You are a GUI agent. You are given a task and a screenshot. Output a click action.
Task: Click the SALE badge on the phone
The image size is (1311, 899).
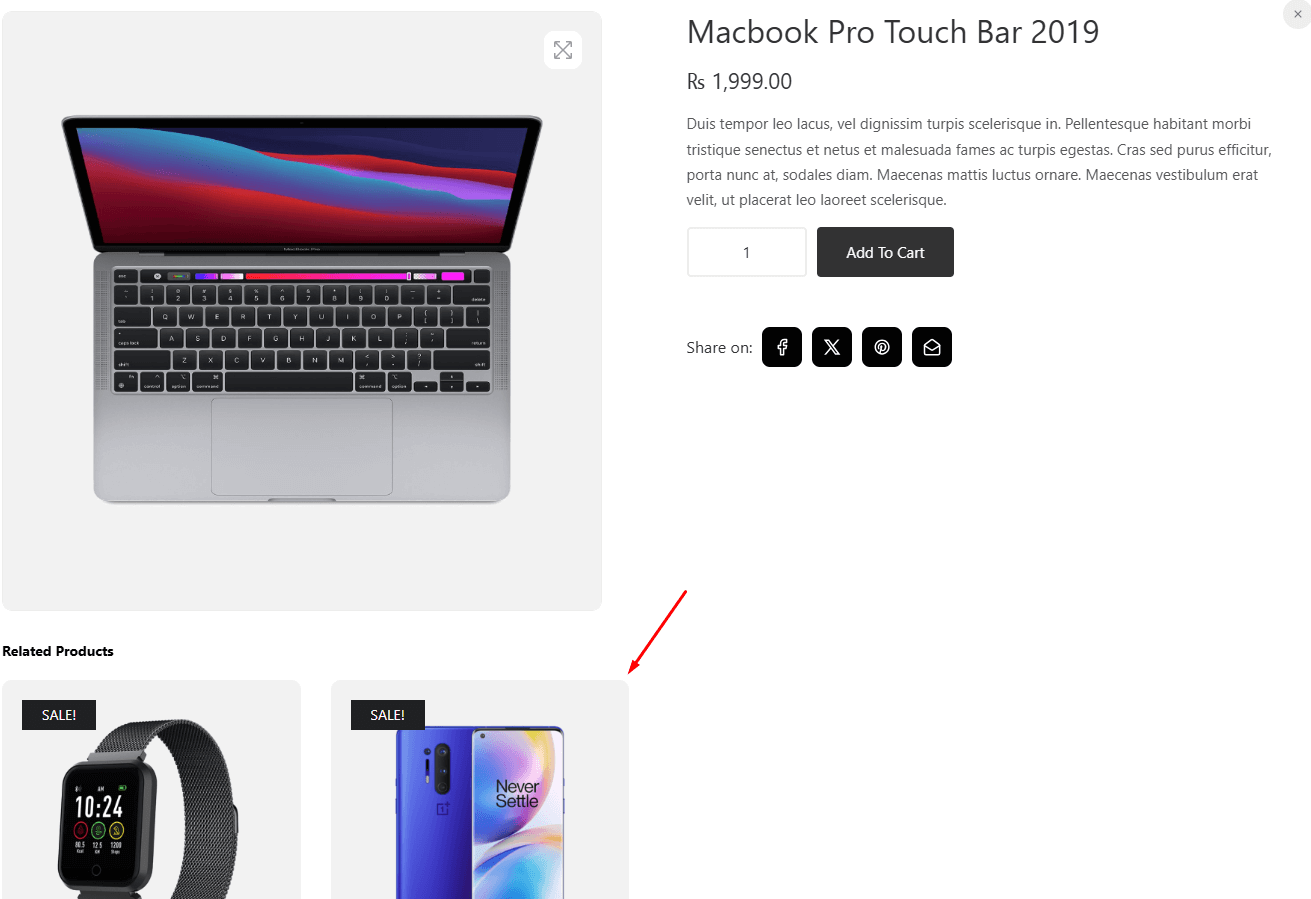(x=387, y=714)
